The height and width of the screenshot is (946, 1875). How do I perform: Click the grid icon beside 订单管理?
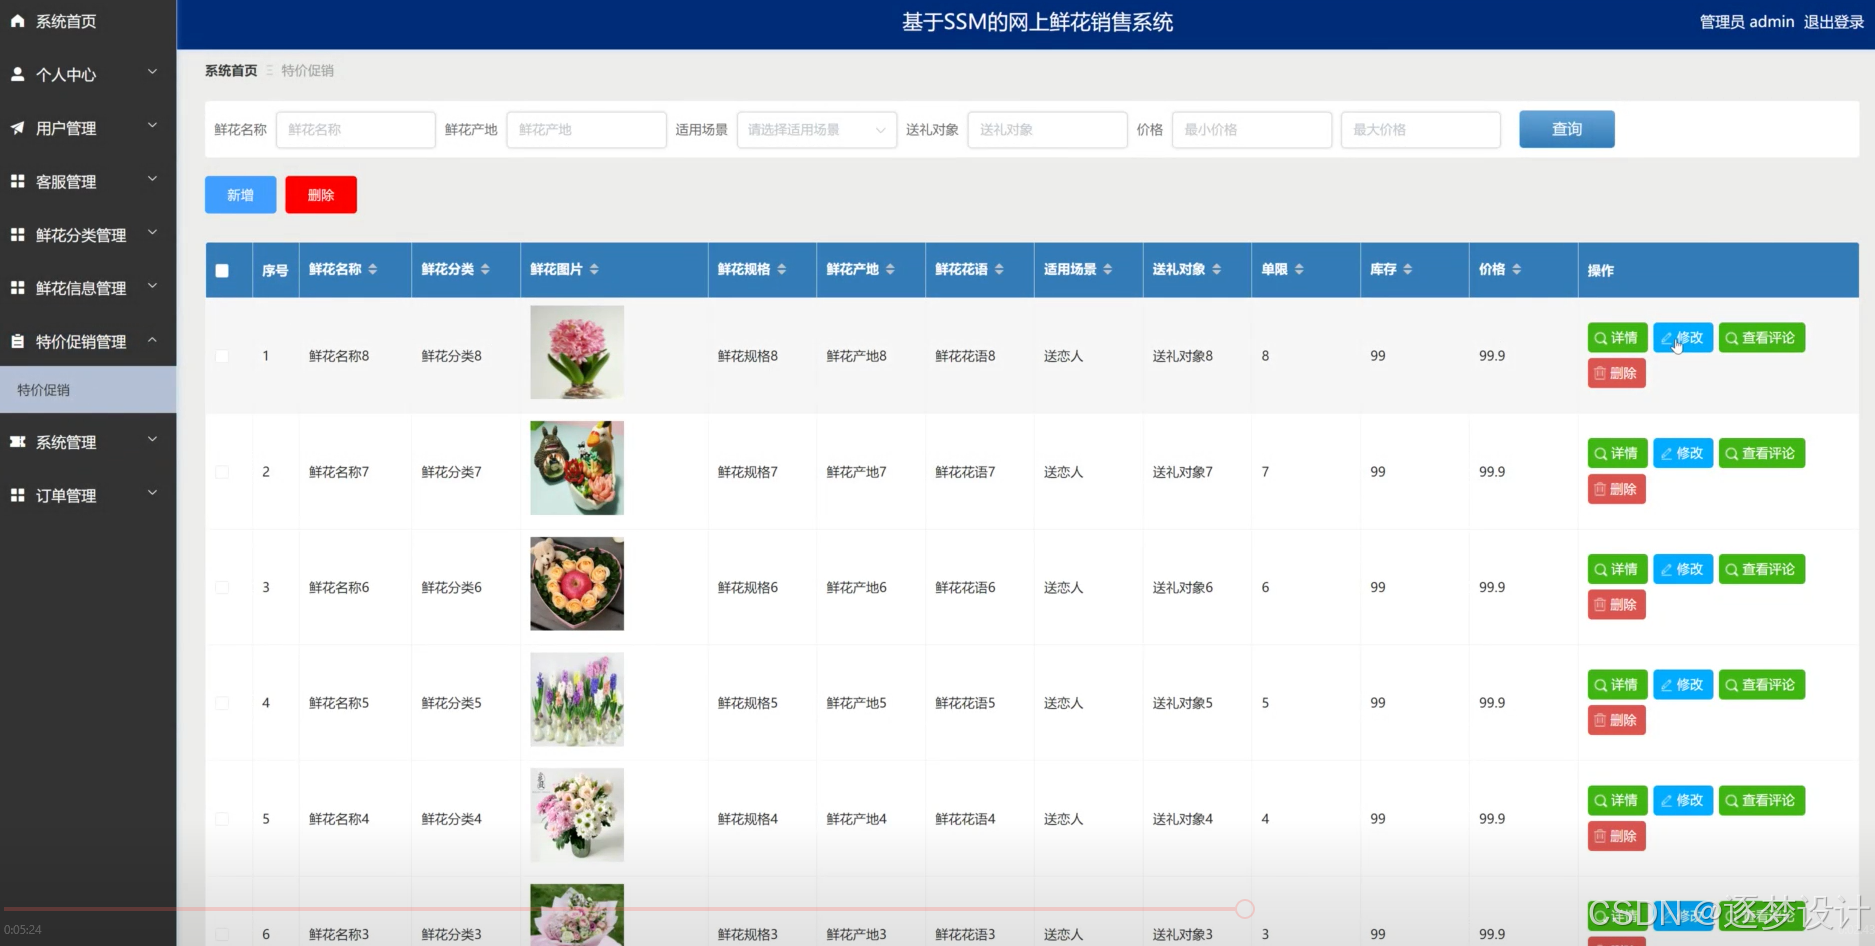click(x=17, y=495)
